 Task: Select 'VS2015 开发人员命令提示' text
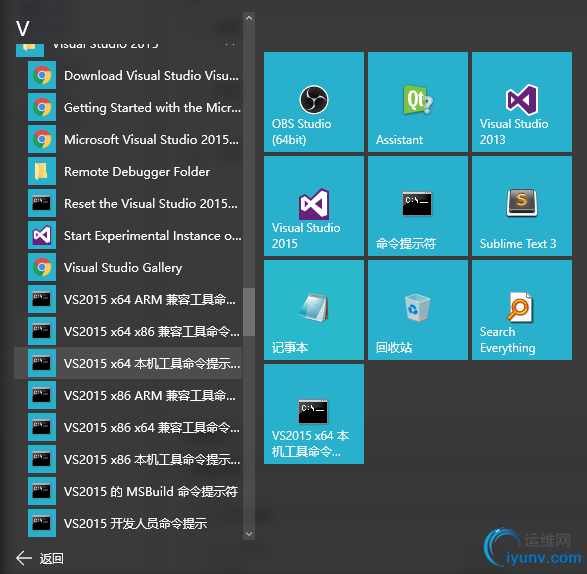pos(136,523)
